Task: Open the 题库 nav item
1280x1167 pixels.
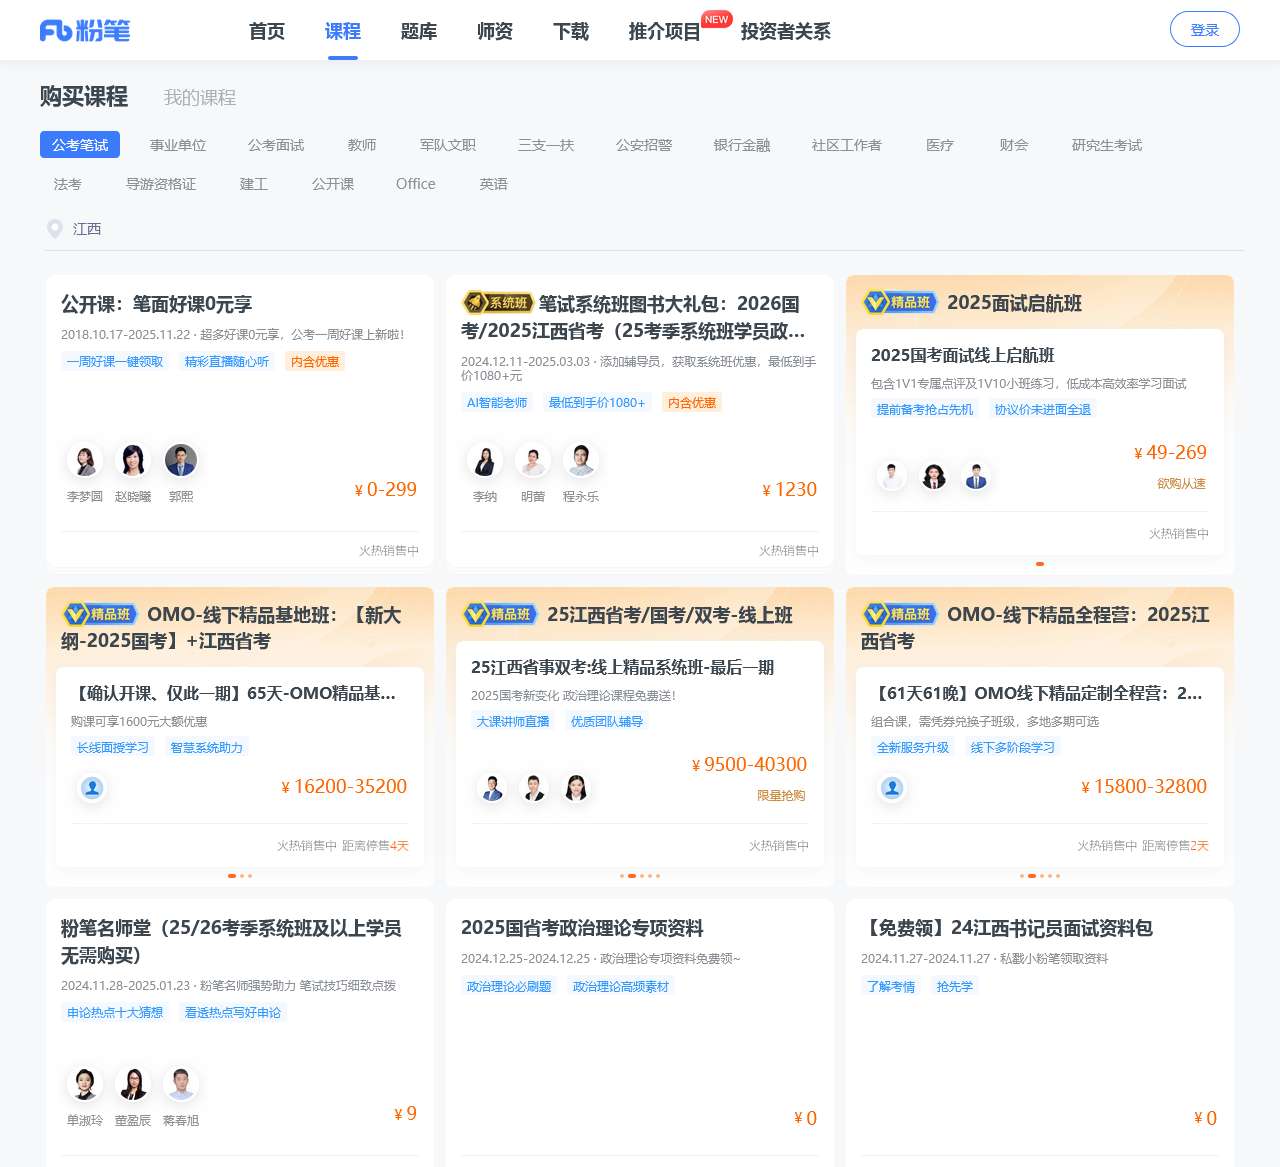Action: point(419,31)
